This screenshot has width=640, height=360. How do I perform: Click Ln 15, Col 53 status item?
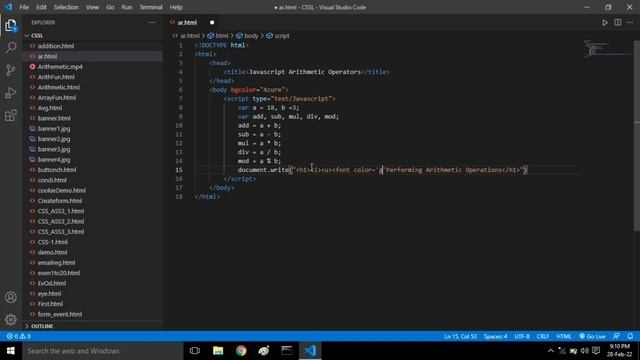click(460, 336)
